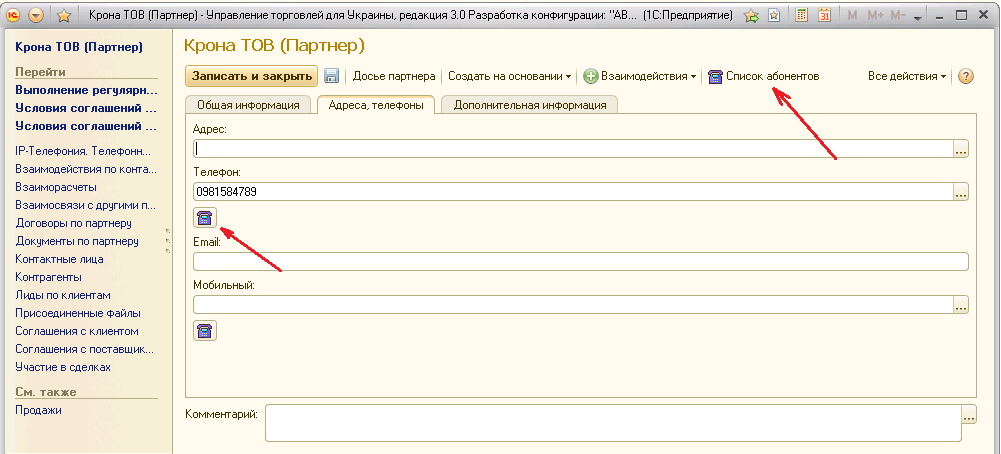Expand the small arrow next to M- button
Viewport: 1001px width, 454px height.
918,18
